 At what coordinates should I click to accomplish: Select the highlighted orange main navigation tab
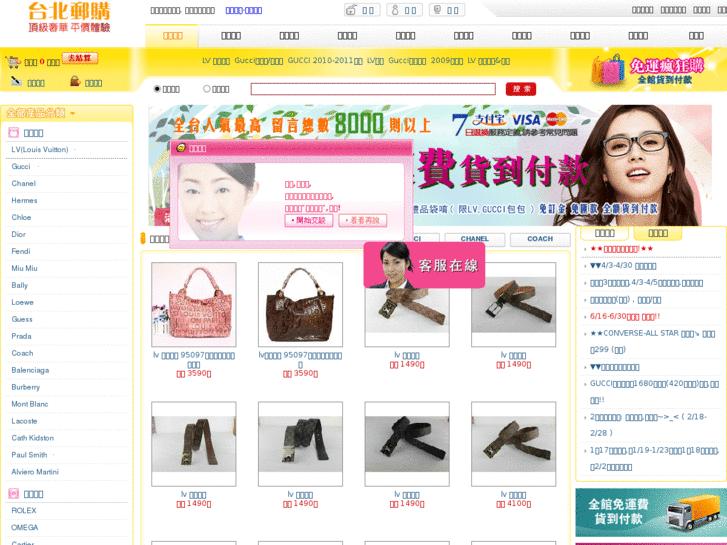point(172,36)
